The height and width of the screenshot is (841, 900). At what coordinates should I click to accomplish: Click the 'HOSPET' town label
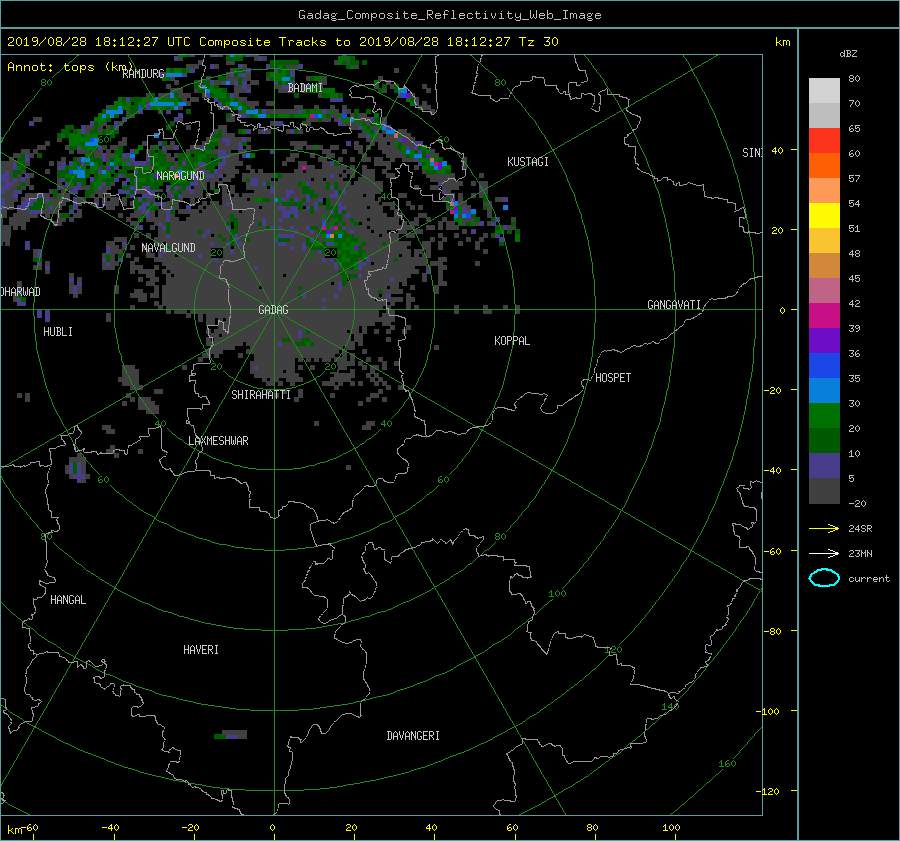[613, 378]
